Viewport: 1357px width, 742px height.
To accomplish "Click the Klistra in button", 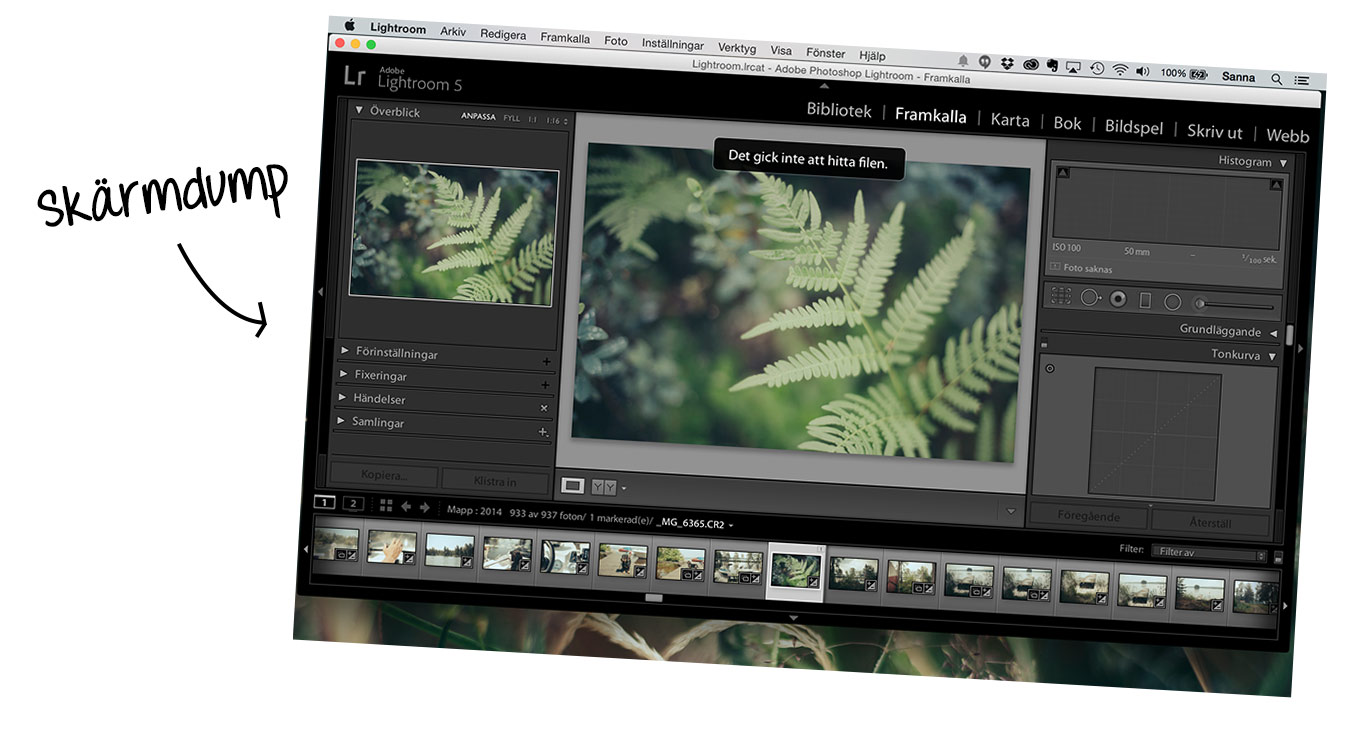I will tap(496, 481).
